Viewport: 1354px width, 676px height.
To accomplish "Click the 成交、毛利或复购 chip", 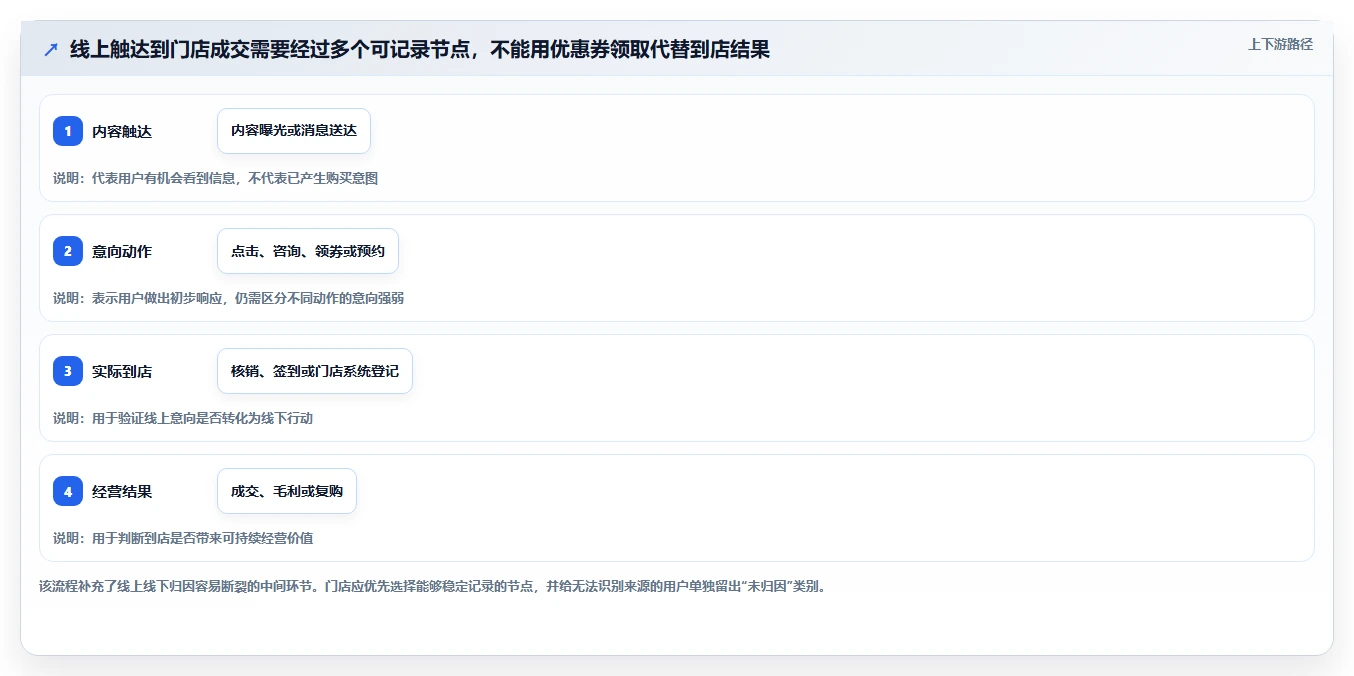I will [x=287, y=491].
